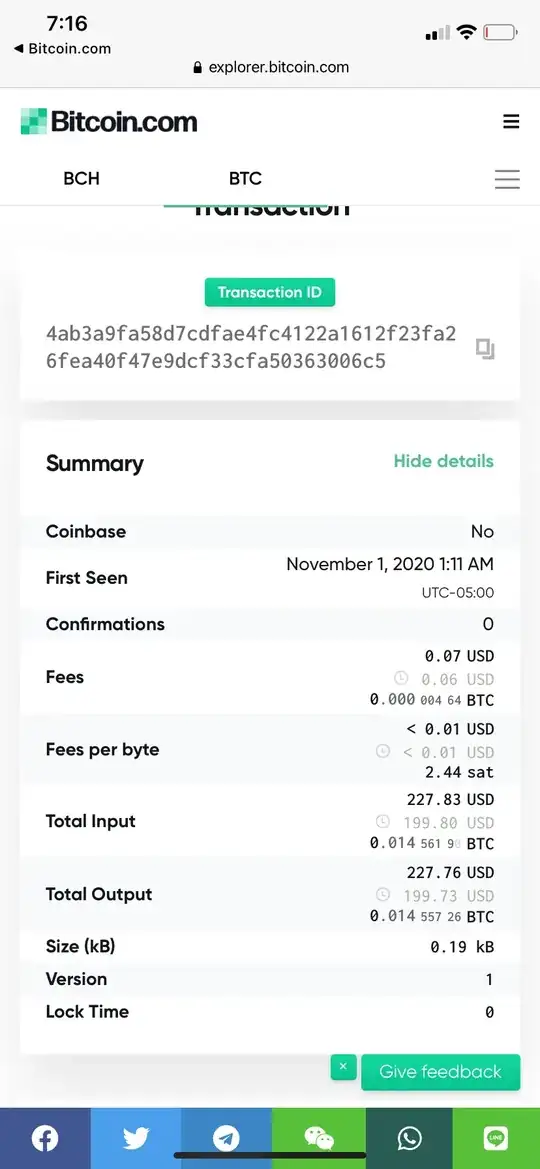Open the black hamburger menu icon
This screenshot has height=1169, width=540.
511,122
